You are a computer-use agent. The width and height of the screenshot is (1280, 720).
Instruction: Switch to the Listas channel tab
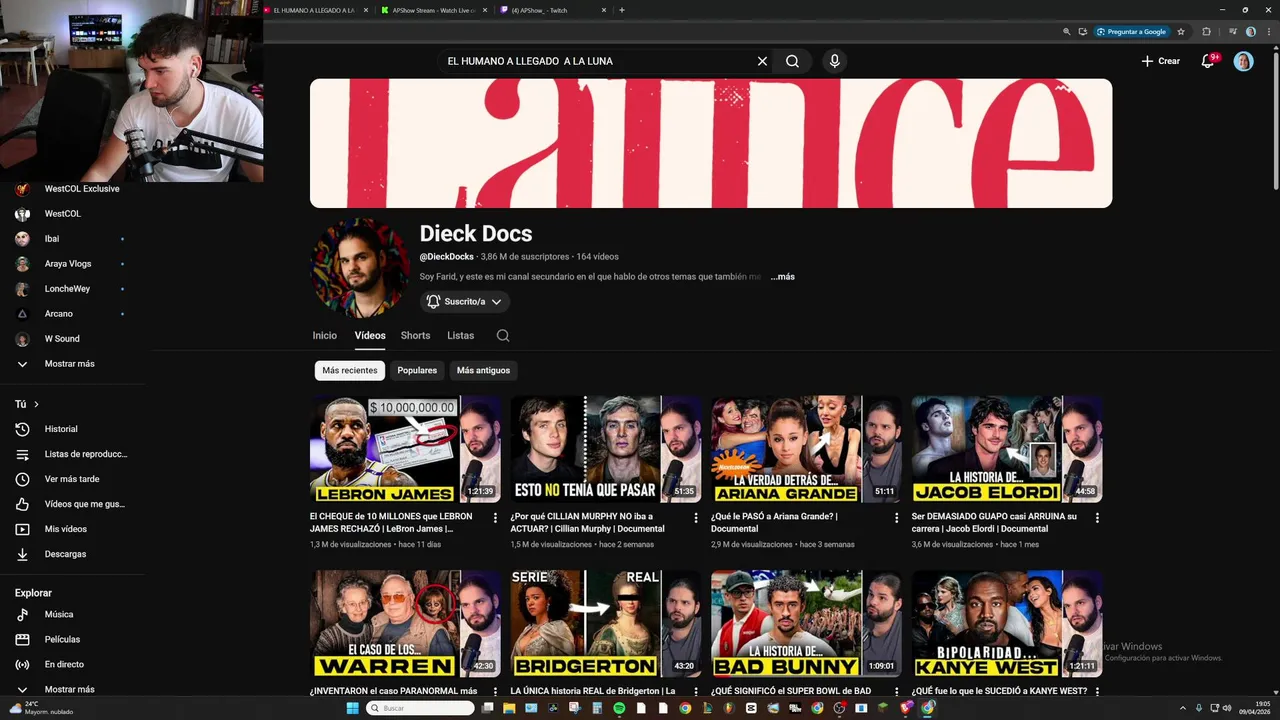point(461,336)
